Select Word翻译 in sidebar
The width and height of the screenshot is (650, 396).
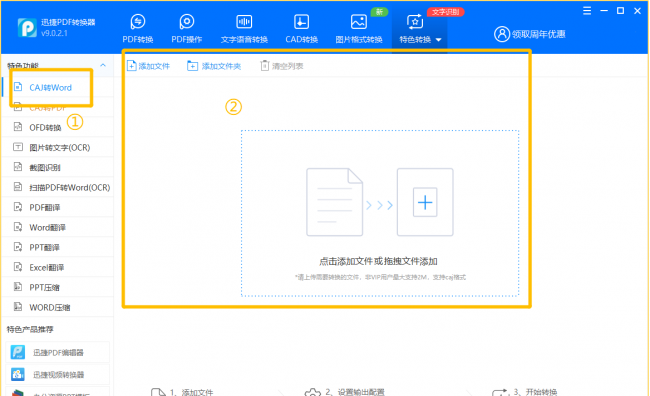[58, 227]
